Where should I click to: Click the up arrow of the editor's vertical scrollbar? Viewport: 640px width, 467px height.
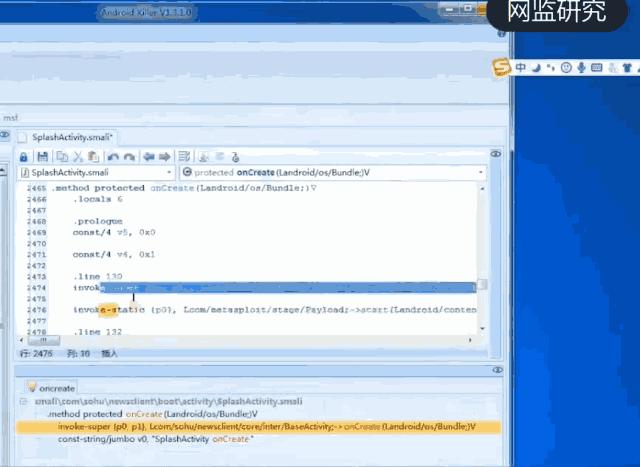[482, 189]
